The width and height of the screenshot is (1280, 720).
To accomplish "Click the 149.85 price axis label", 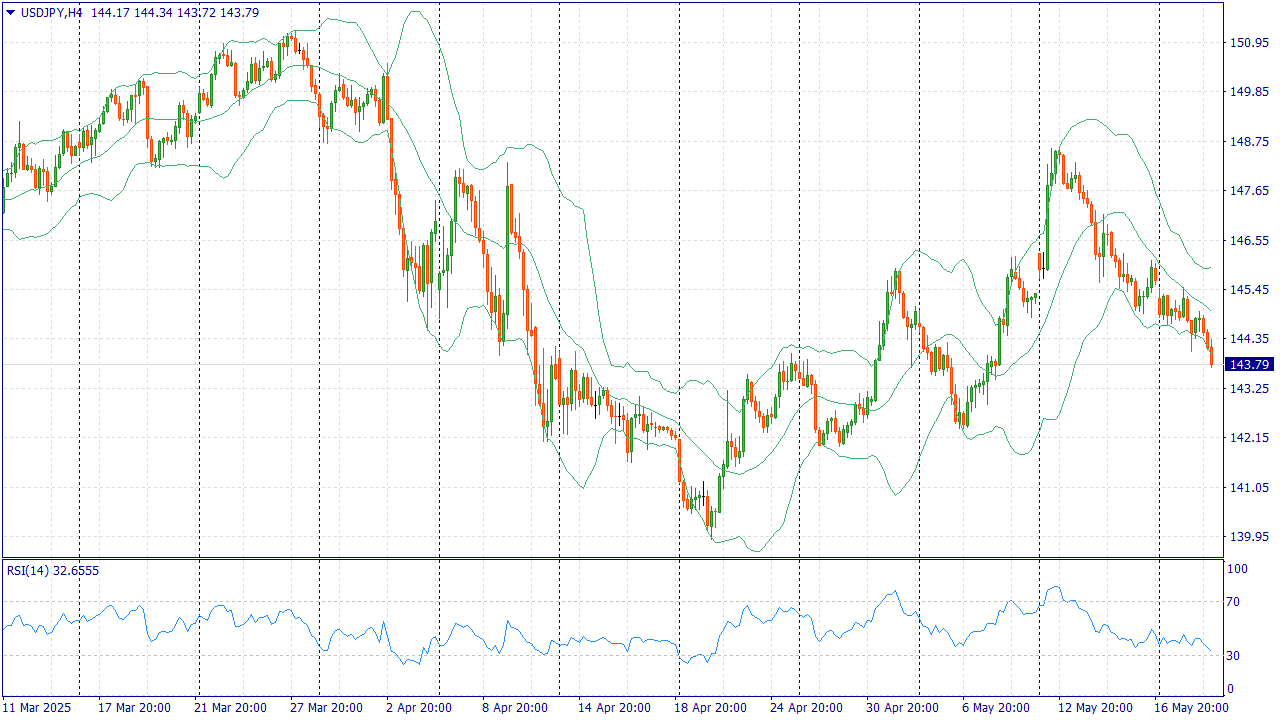I will coord(1249,92).
